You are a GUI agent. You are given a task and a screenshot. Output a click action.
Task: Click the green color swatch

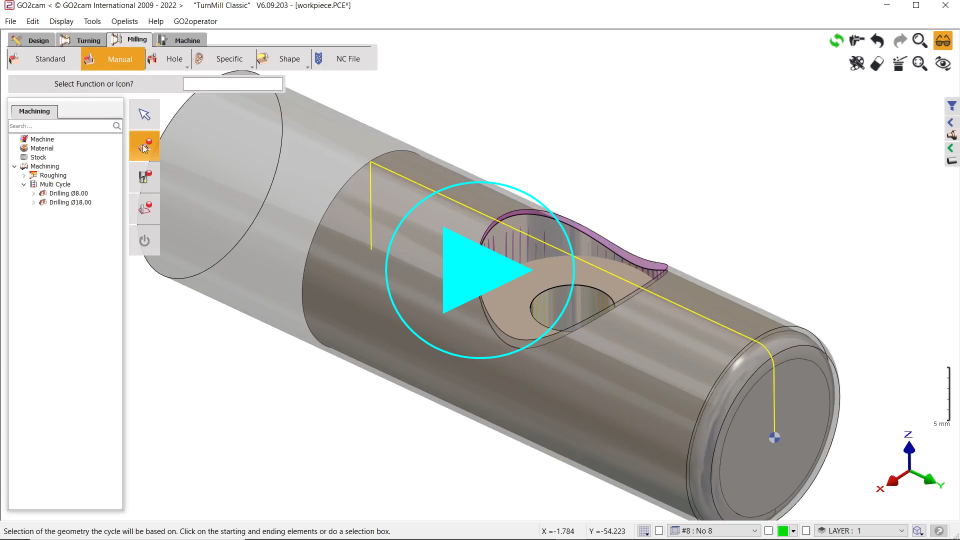(x=783, y=531)
